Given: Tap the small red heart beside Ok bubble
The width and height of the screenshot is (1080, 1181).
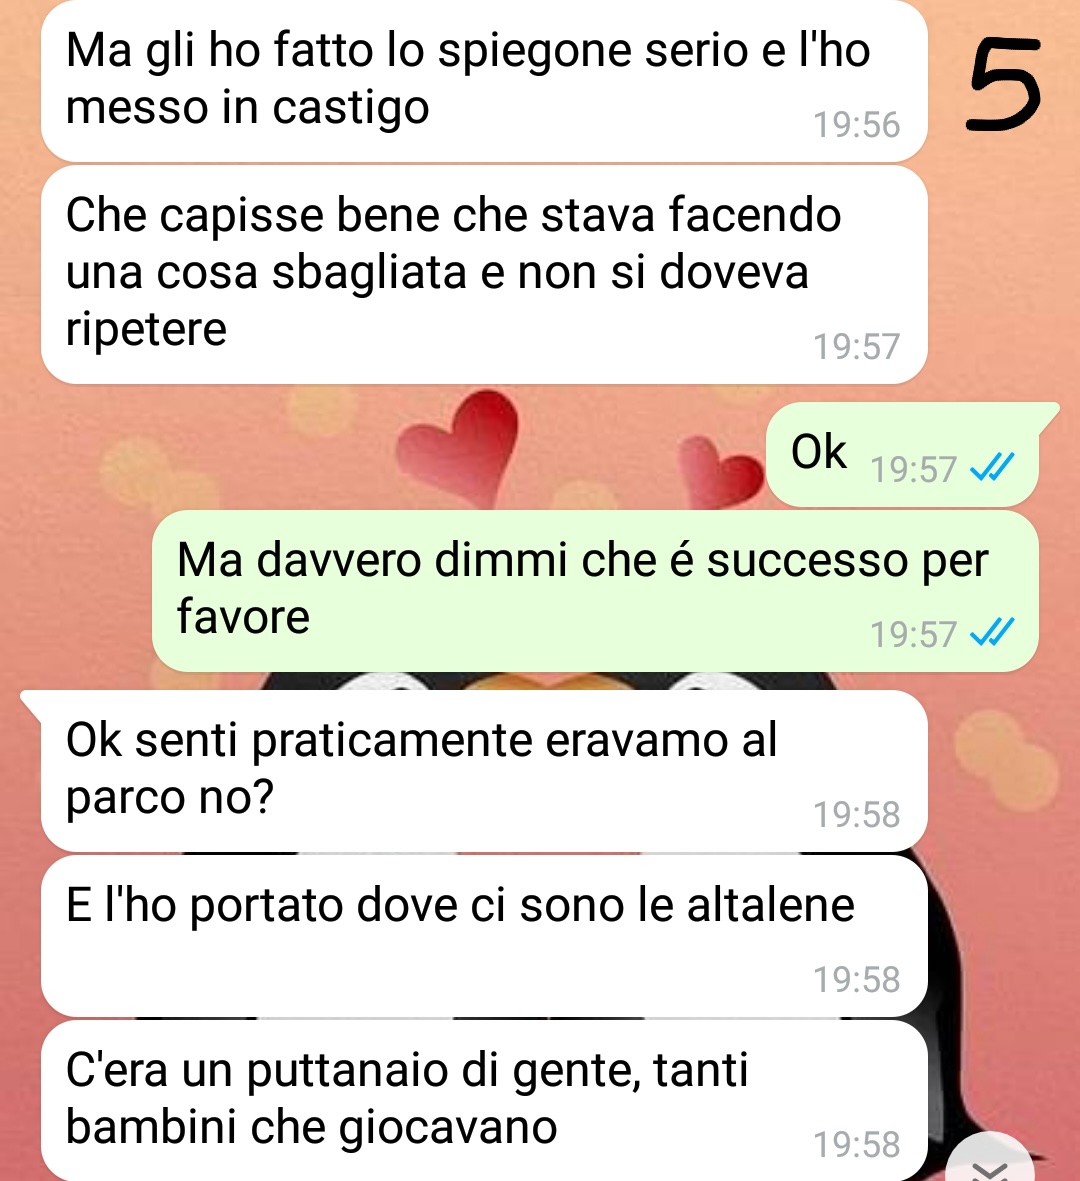Looking at the screenshot, I should (721, 471).
